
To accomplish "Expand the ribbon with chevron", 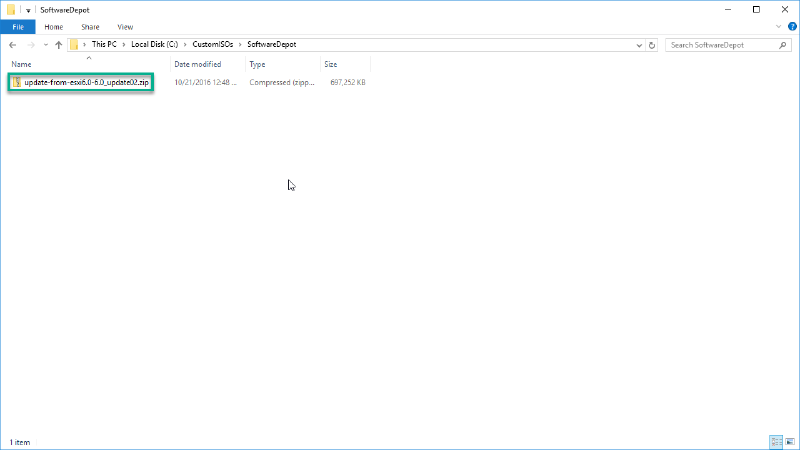I will tap(779, 27).
